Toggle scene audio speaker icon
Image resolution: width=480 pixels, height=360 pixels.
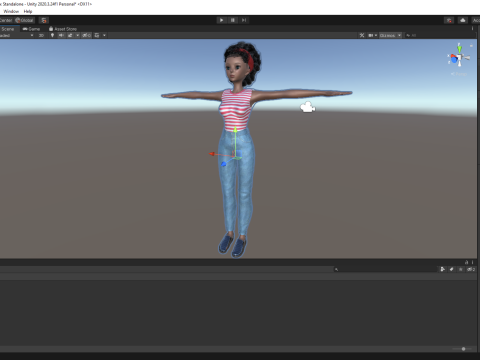click(x=61, y=35)
